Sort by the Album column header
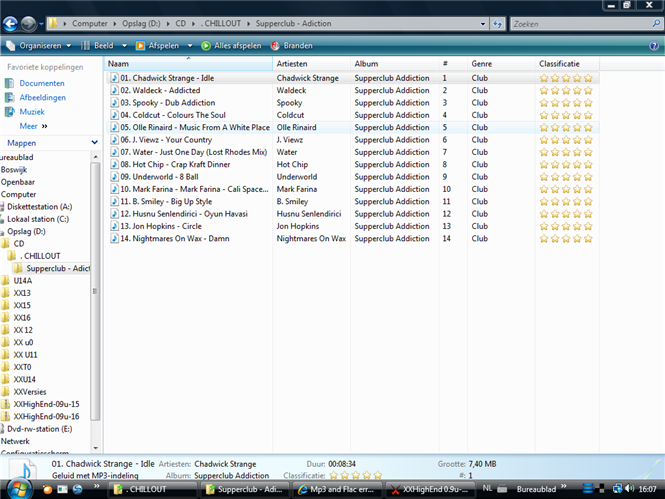Image resolution: width=665 pixels, height=499 pixels. click(394, 64)
